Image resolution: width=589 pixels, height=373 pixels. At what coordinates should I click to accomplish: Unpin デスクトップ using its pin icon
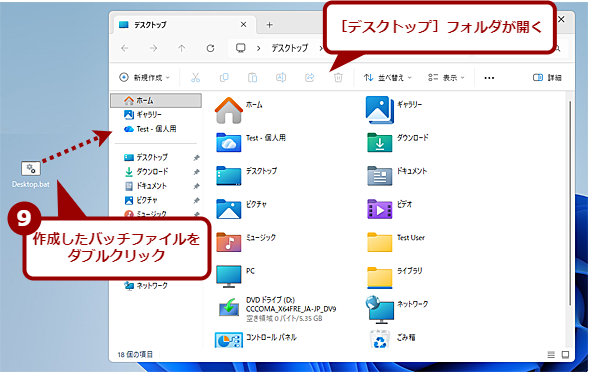click(196, 158)
